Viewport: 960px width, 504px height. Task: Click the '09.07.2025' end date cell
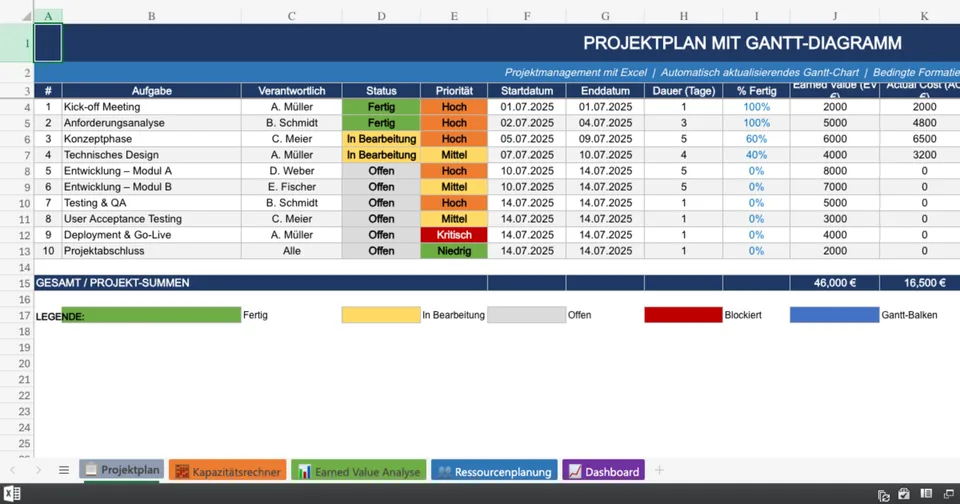(x=605, y=139)
